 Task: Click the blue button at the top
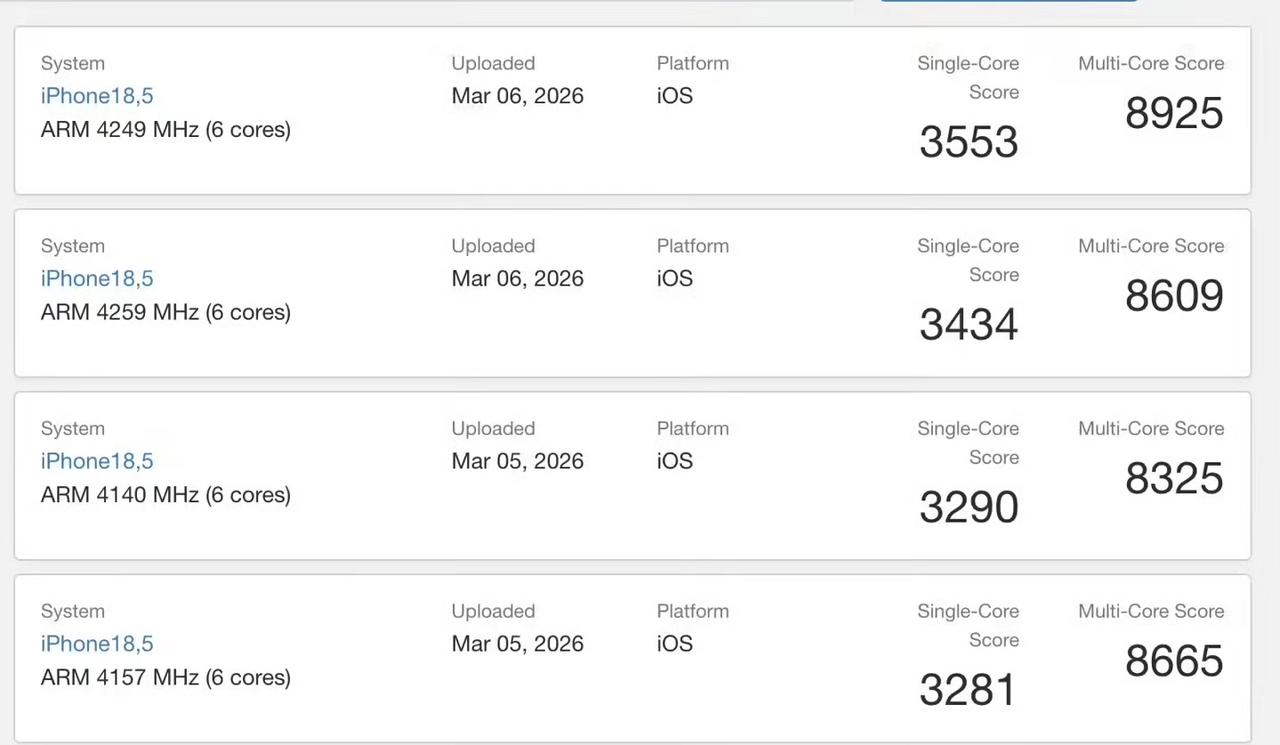coord(1008,2)
